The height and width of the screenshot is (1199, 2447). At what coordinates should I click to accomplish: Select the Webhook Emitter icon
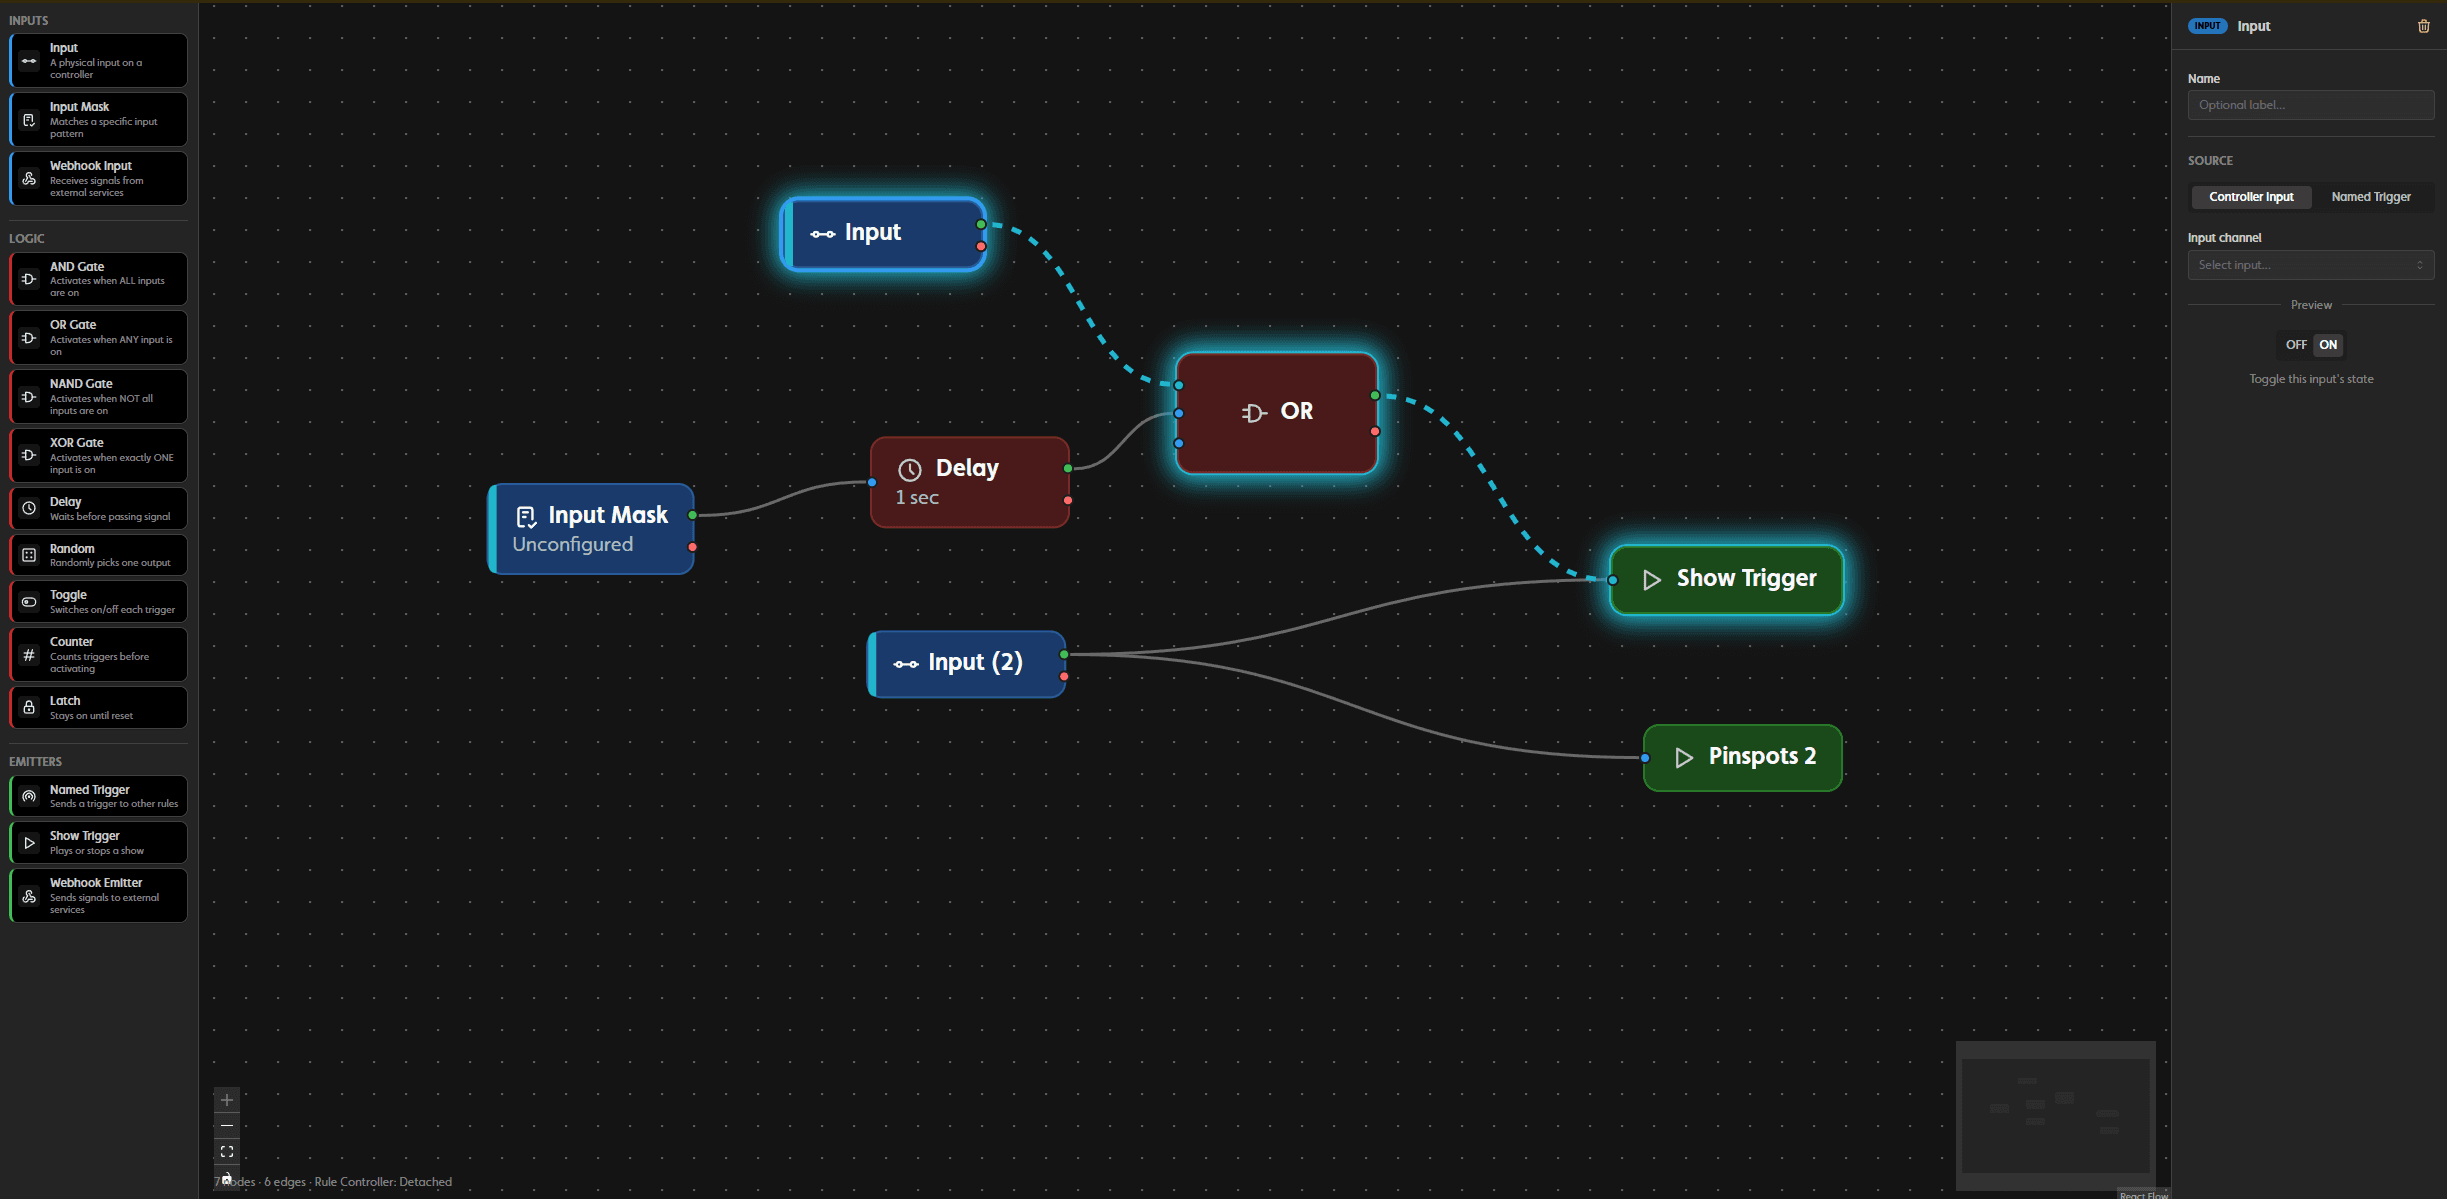28,894
